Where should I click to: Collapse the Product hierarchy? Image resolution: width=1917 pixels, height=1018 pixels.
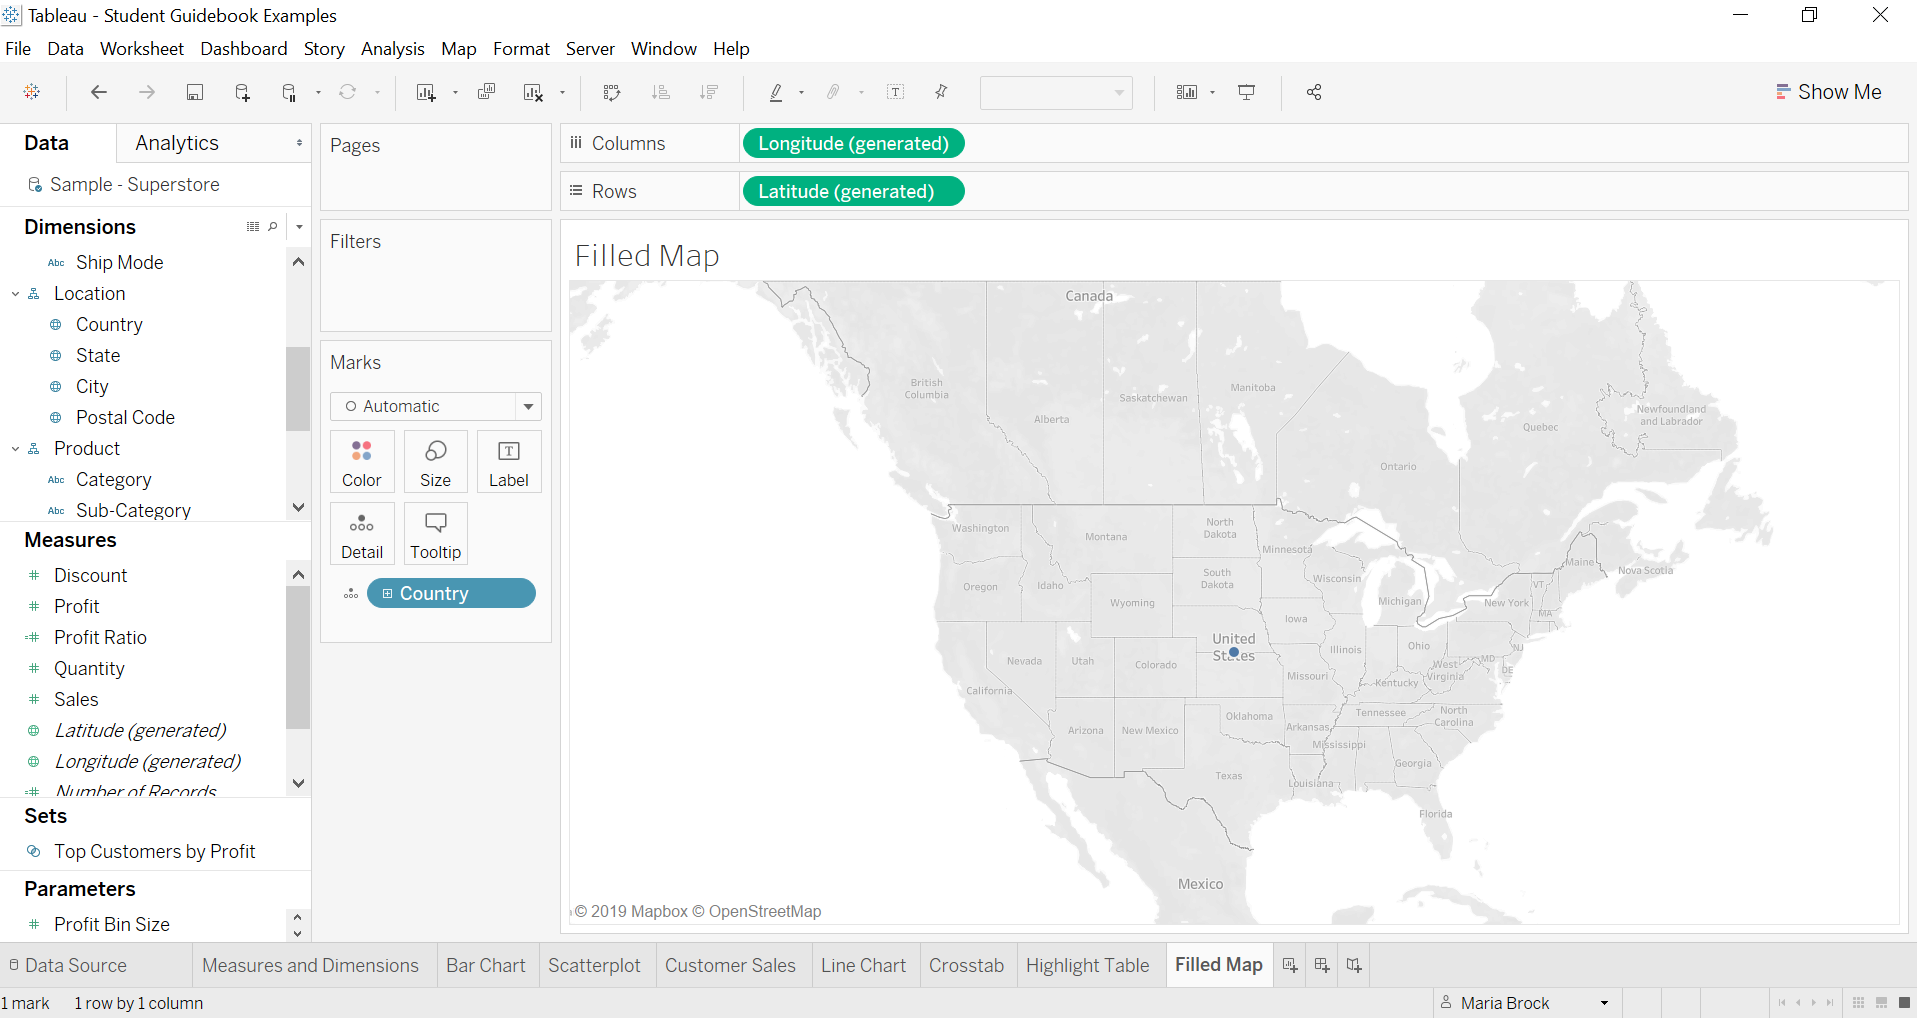15,449
